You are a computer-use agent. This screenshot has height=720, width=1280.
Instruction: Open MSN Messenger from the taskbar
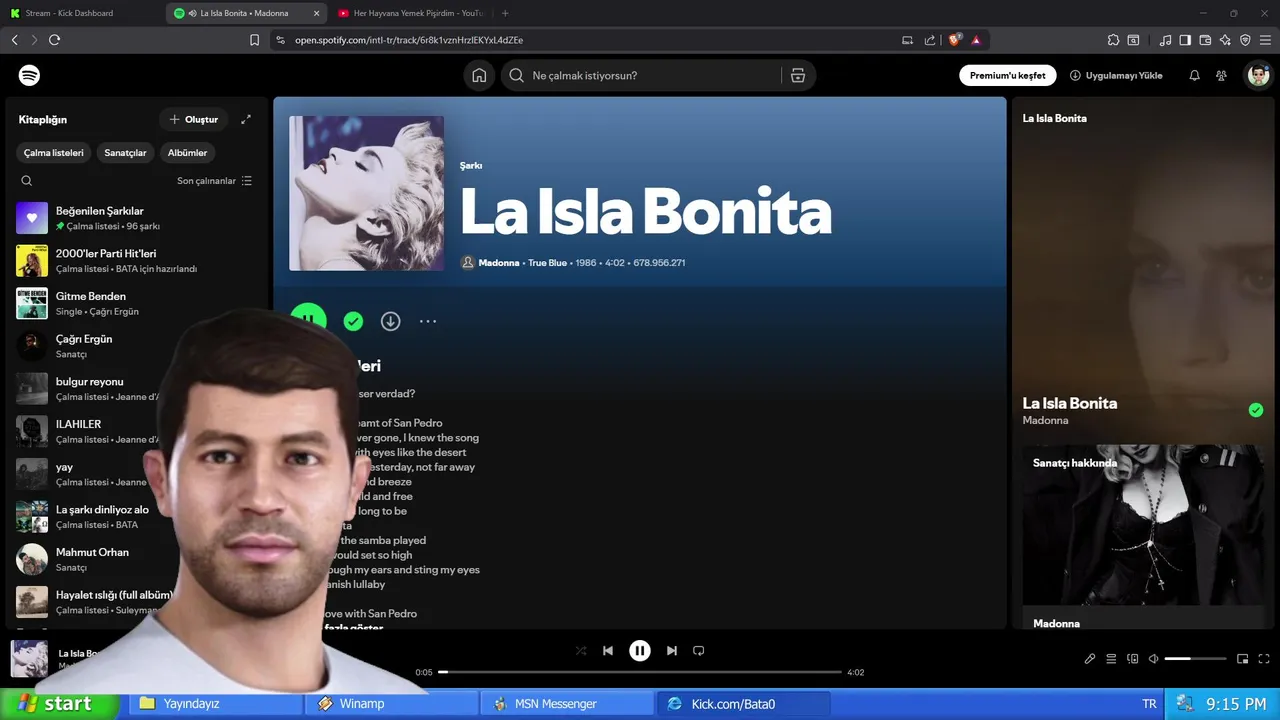pos(568,704)
